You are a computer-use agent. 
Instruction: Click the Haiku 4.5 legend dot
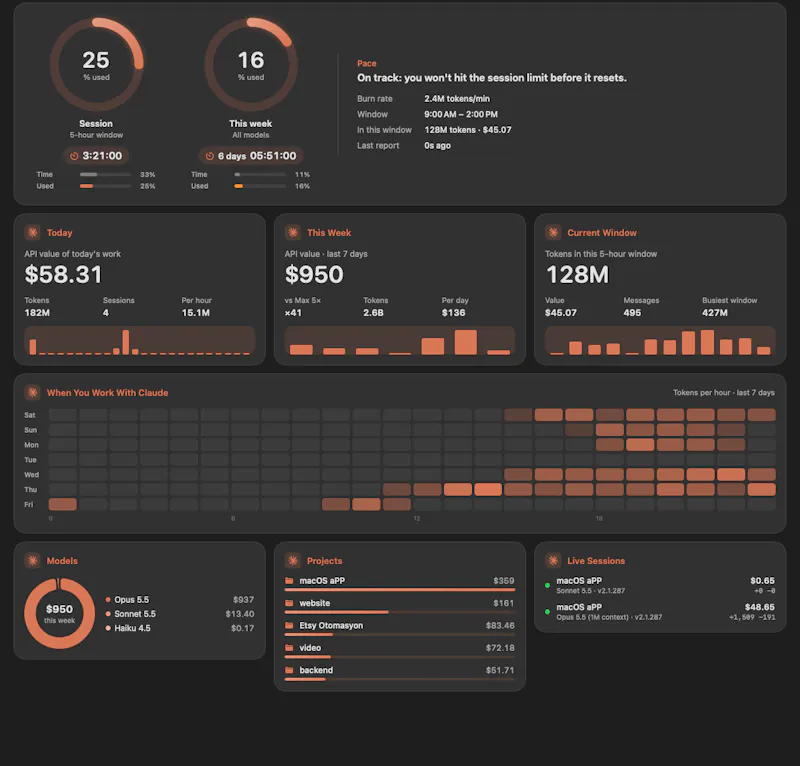point(108,628)
